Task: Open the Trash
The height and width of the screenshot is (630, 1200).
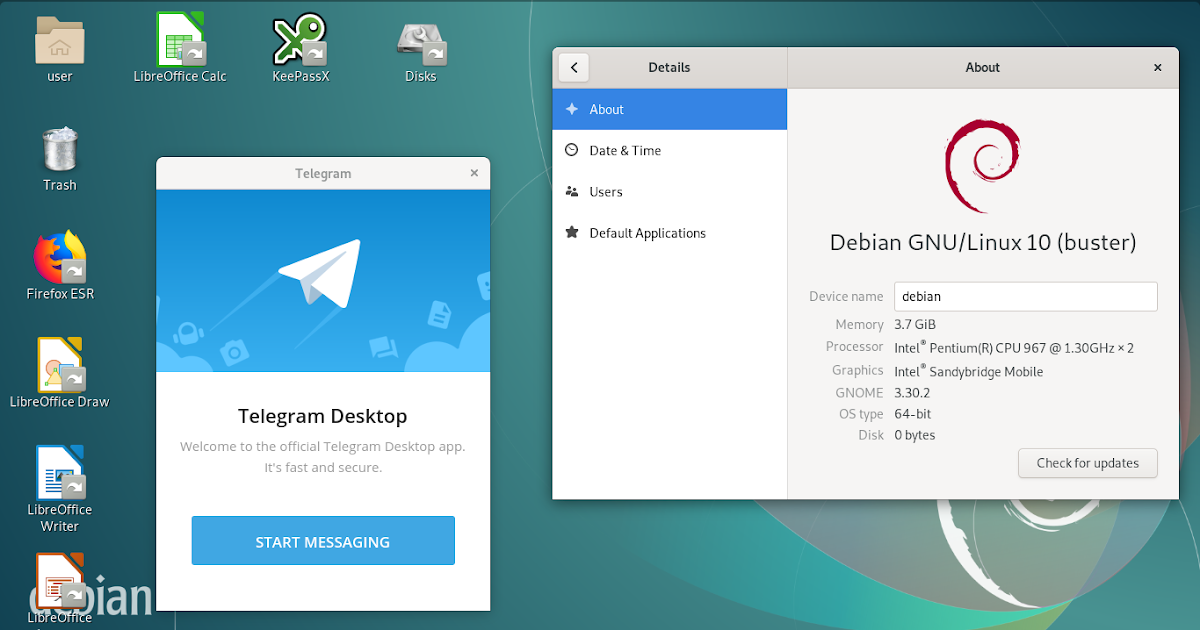Action: click(59, 150)
